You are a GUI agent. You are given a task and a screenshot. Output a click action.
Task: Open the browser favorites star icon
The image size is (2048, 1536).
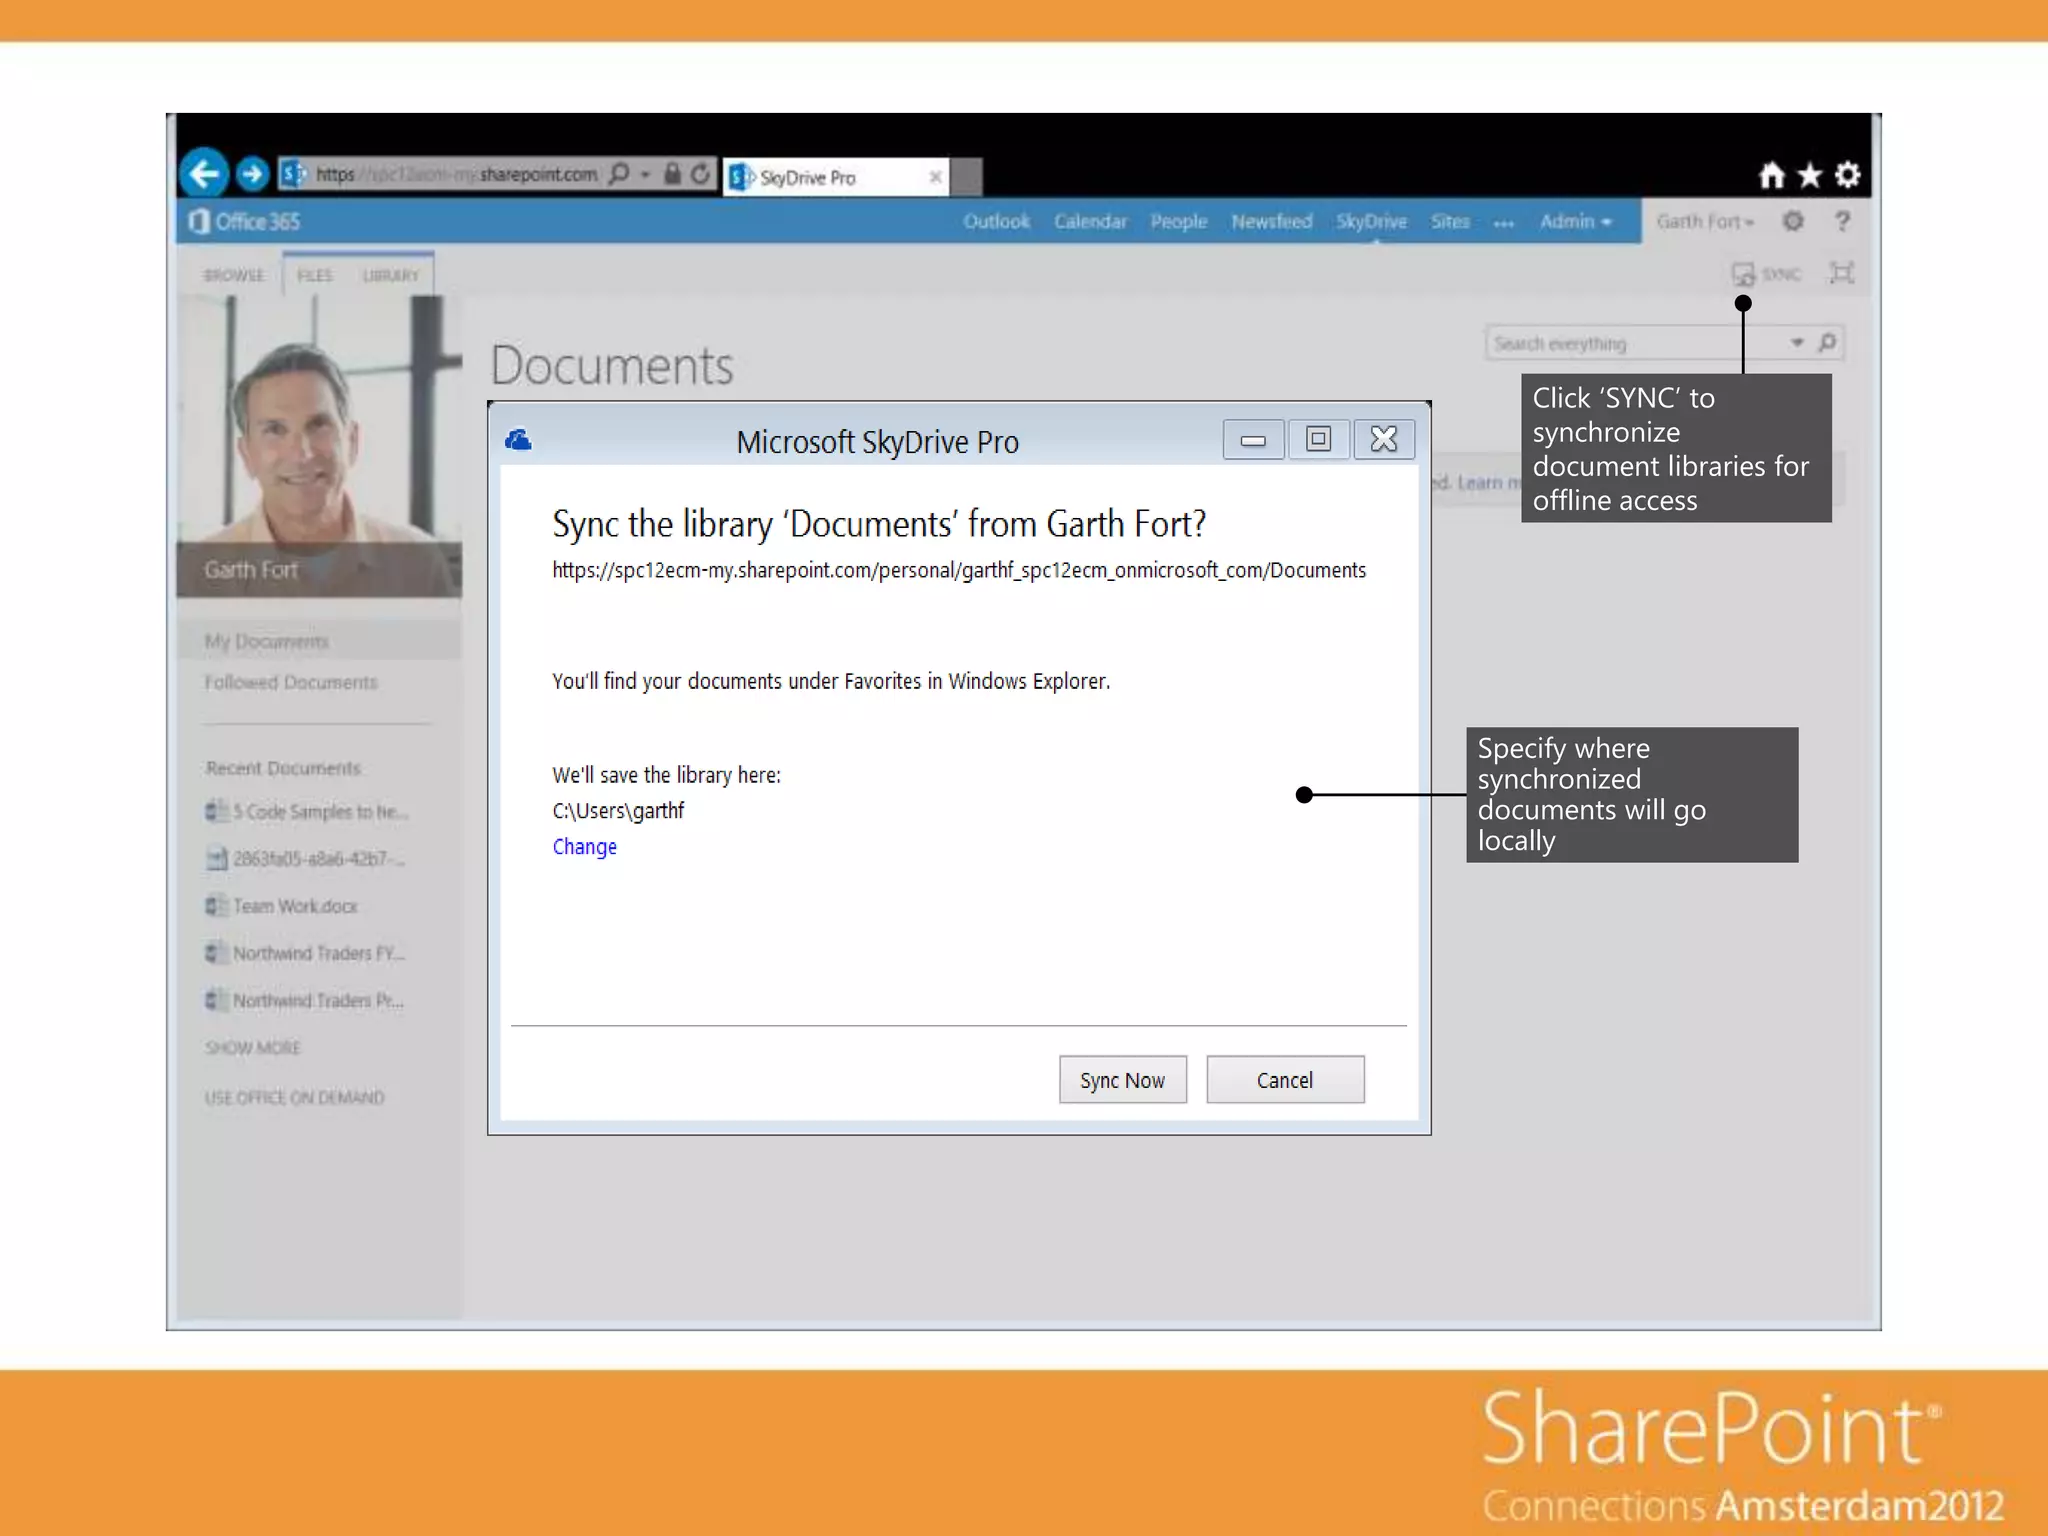(1809, 176)
